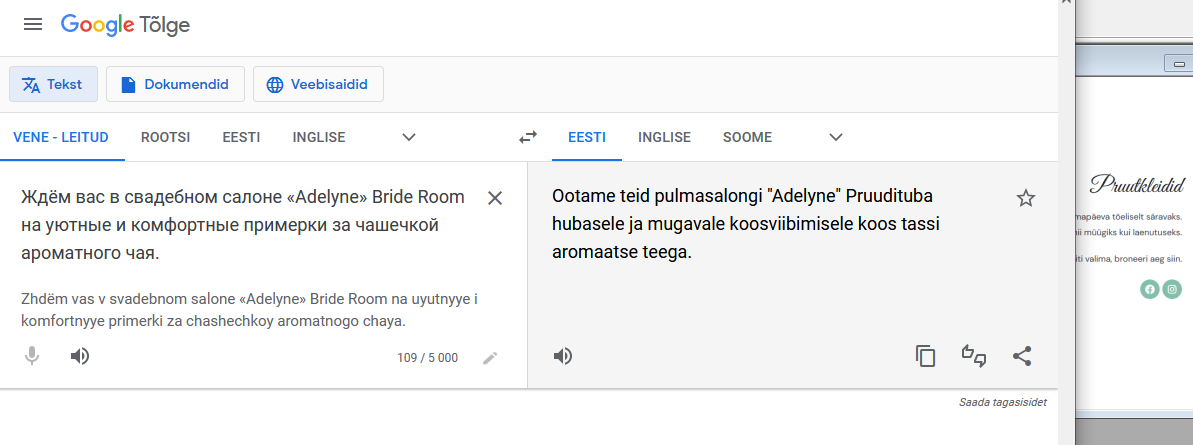This screenshot has width=1193, height=445.
Task: Select EESTI as target language
Action: (x=587, y=138)
